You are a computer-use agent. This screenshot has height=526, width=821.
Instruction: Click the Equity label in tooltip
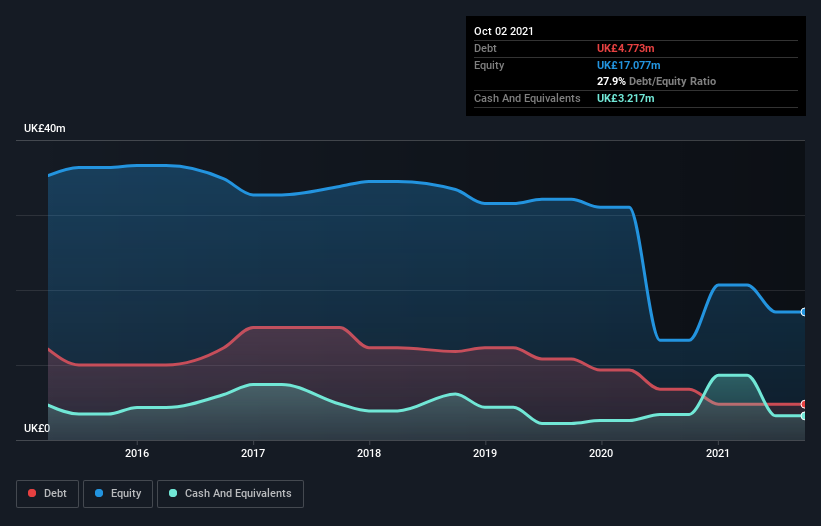coord(489,65)
